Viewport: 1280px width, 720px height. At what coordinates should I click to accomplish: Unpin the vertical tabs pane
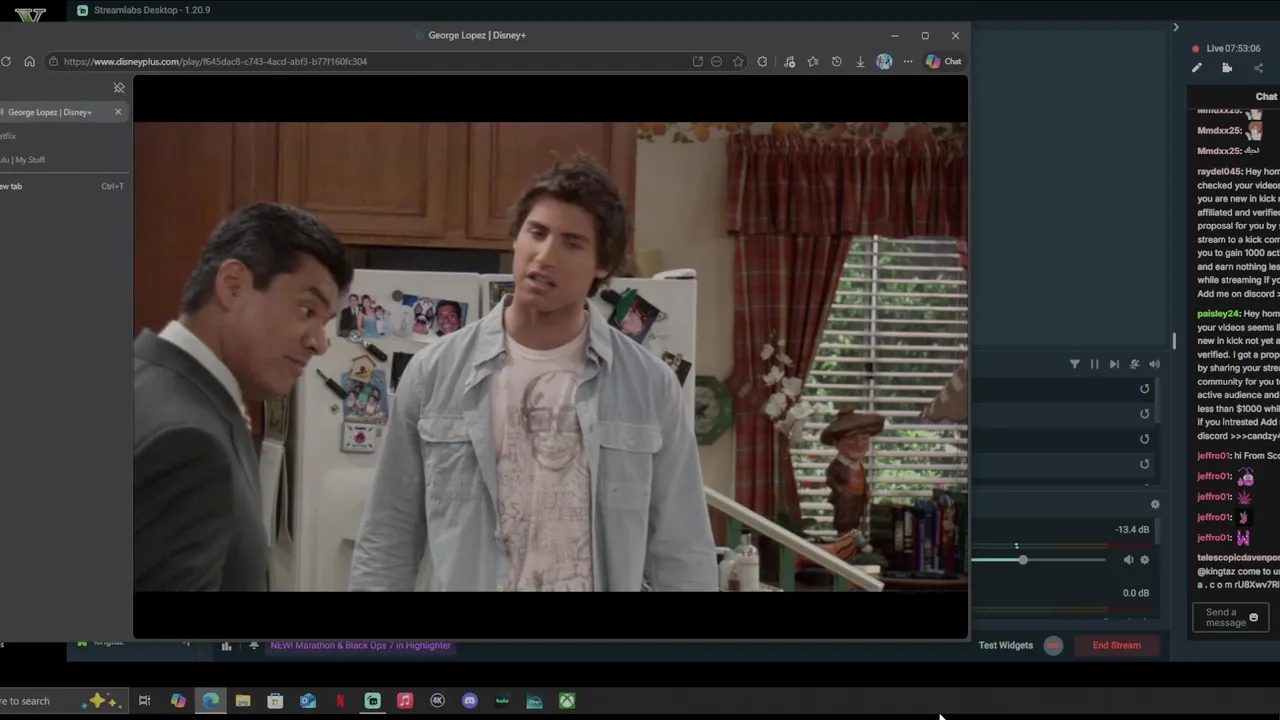pyautogui.click(x=119, y=88)
